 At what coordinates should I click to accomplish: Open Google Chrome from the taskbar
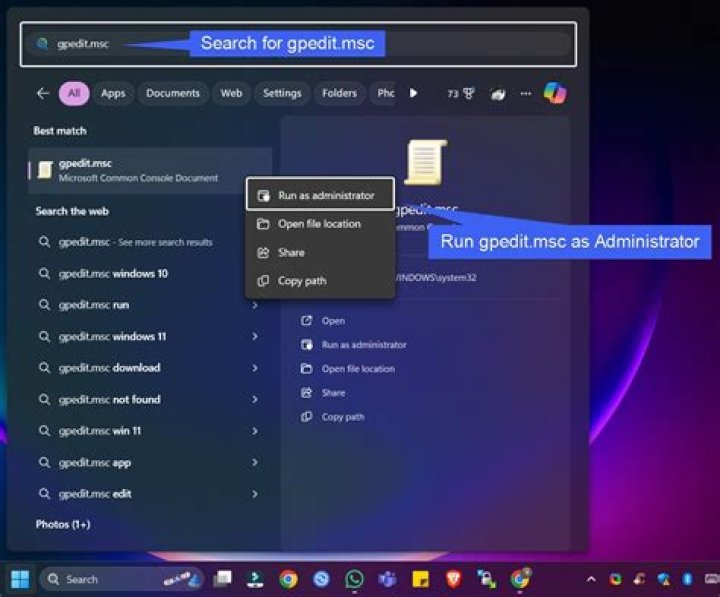[288, 580]
